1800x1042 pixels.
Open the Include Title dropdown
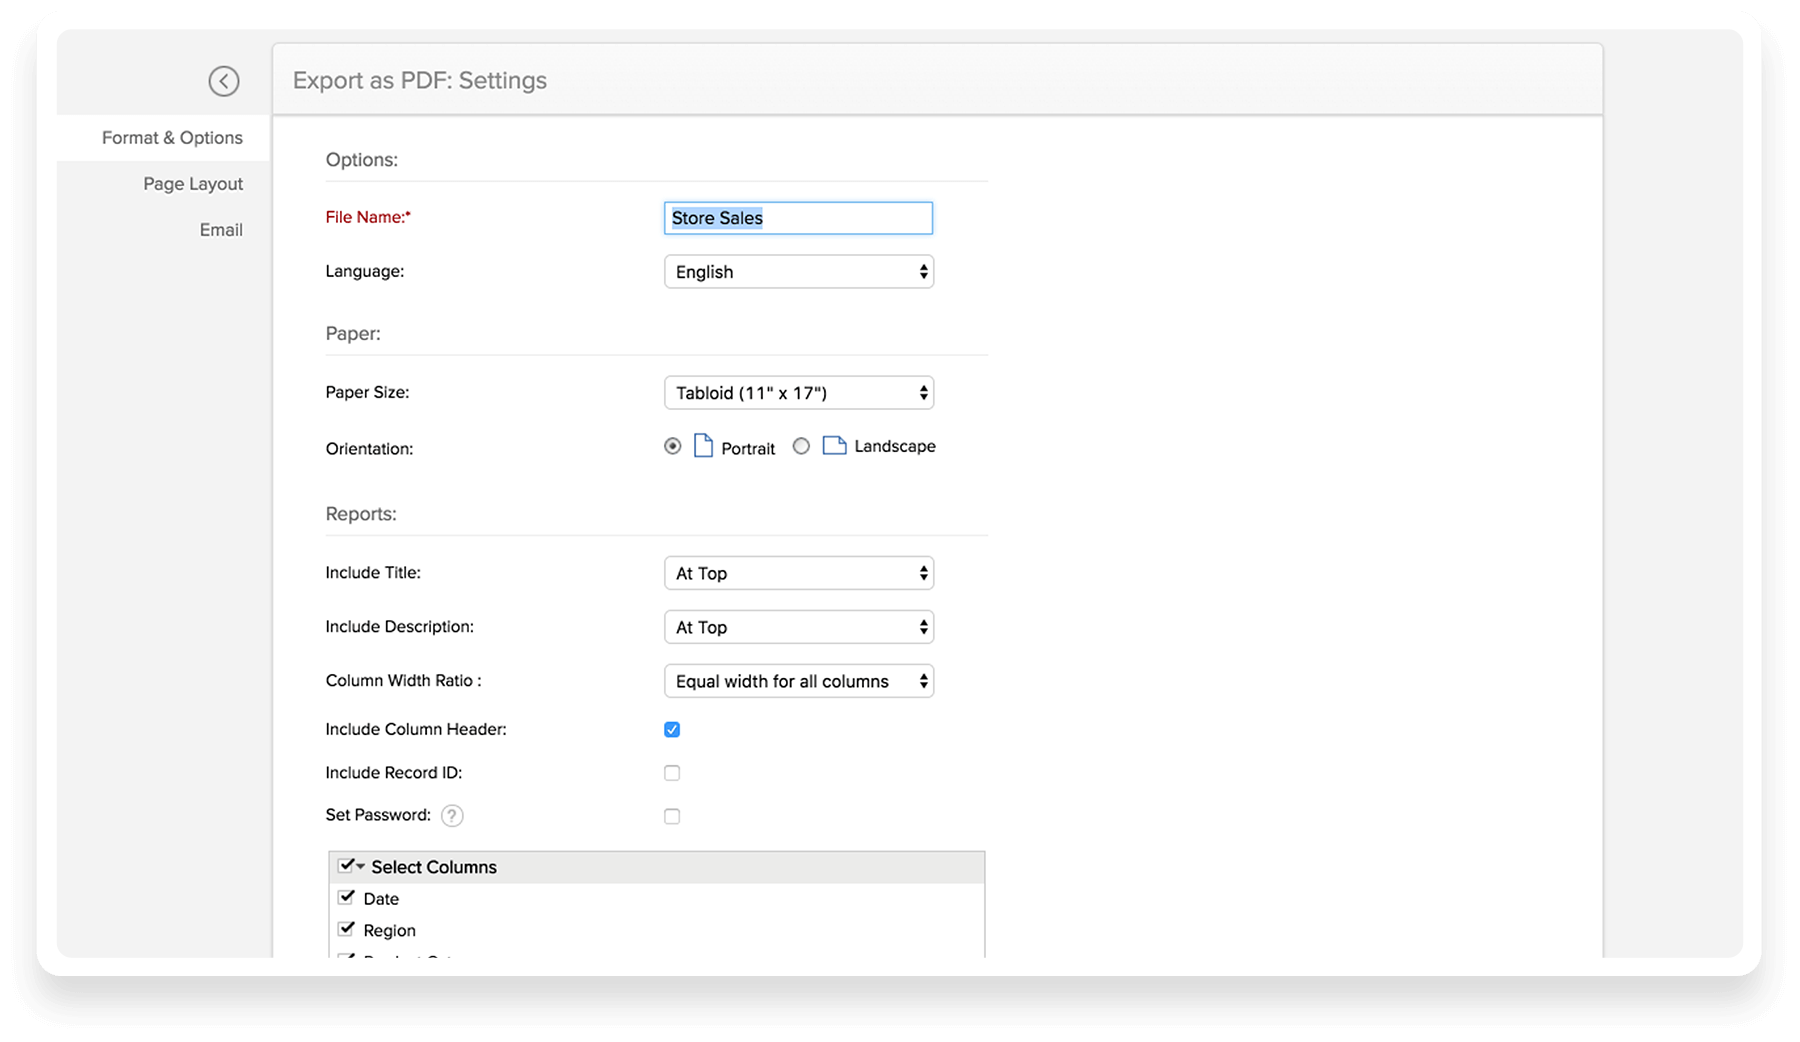pyautogui.click(x=798, y=573)
